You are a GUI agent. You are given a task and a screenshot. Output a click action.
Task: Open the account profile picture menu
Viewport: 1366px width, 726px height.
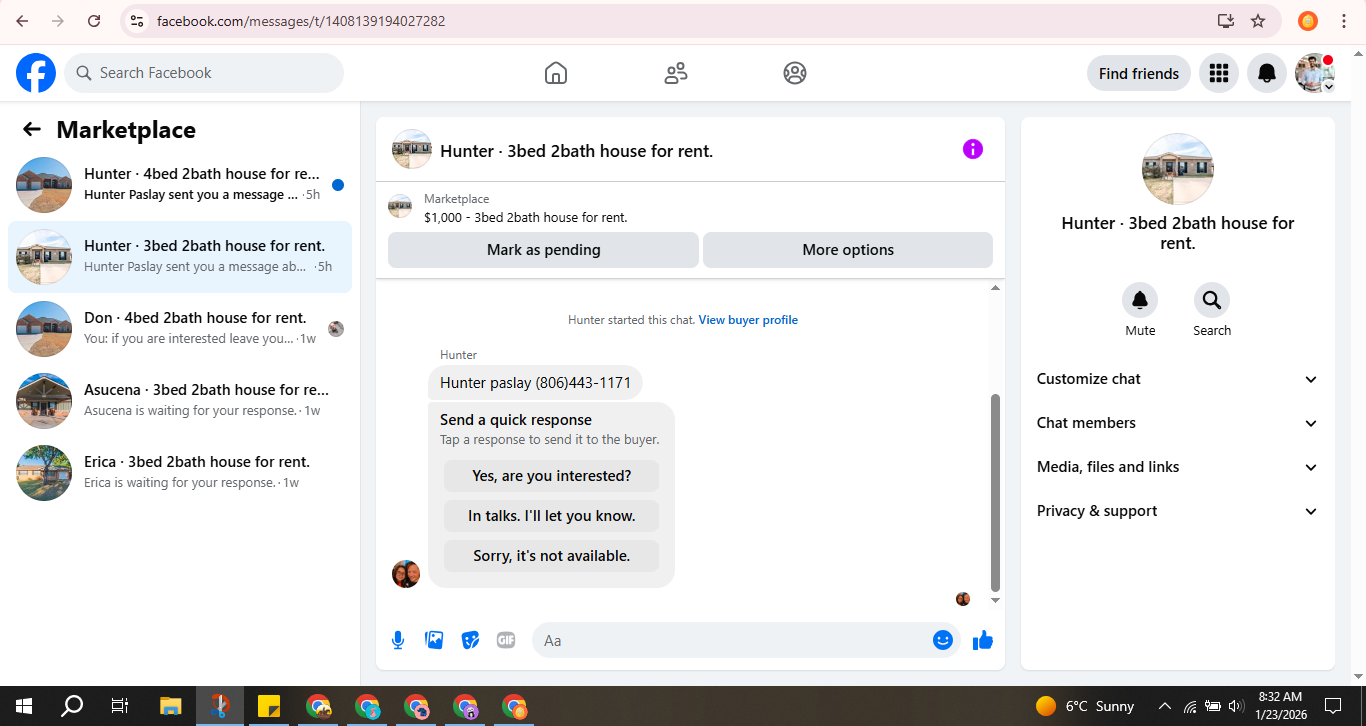coord(1315,73)
